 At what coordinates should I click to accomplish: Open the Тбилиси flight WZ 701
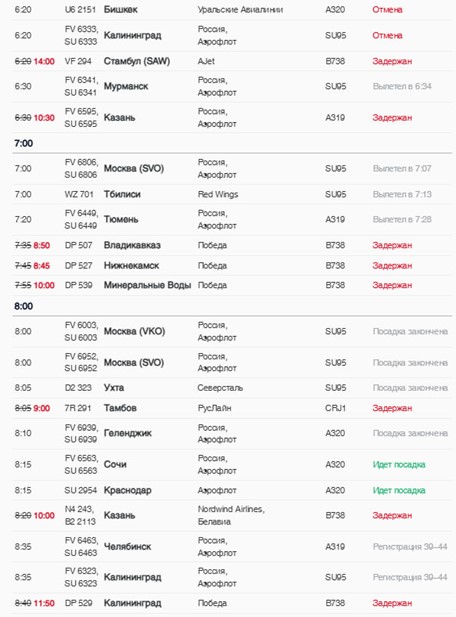pos(232,194)
